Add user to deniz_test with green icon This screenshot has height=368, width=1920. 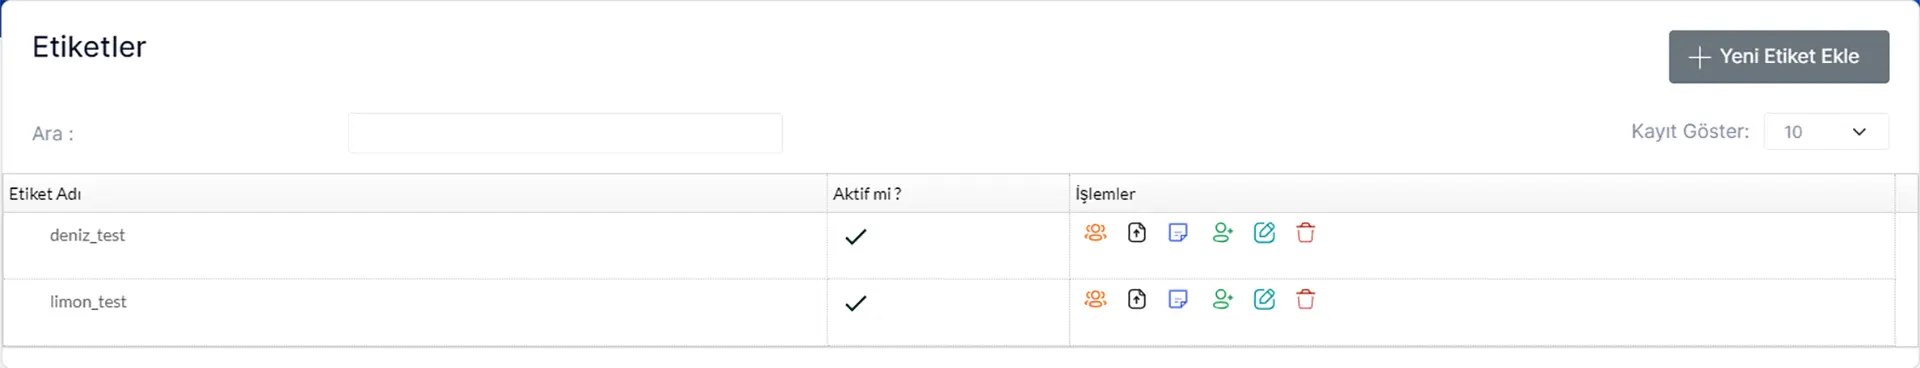(1222, 233)
